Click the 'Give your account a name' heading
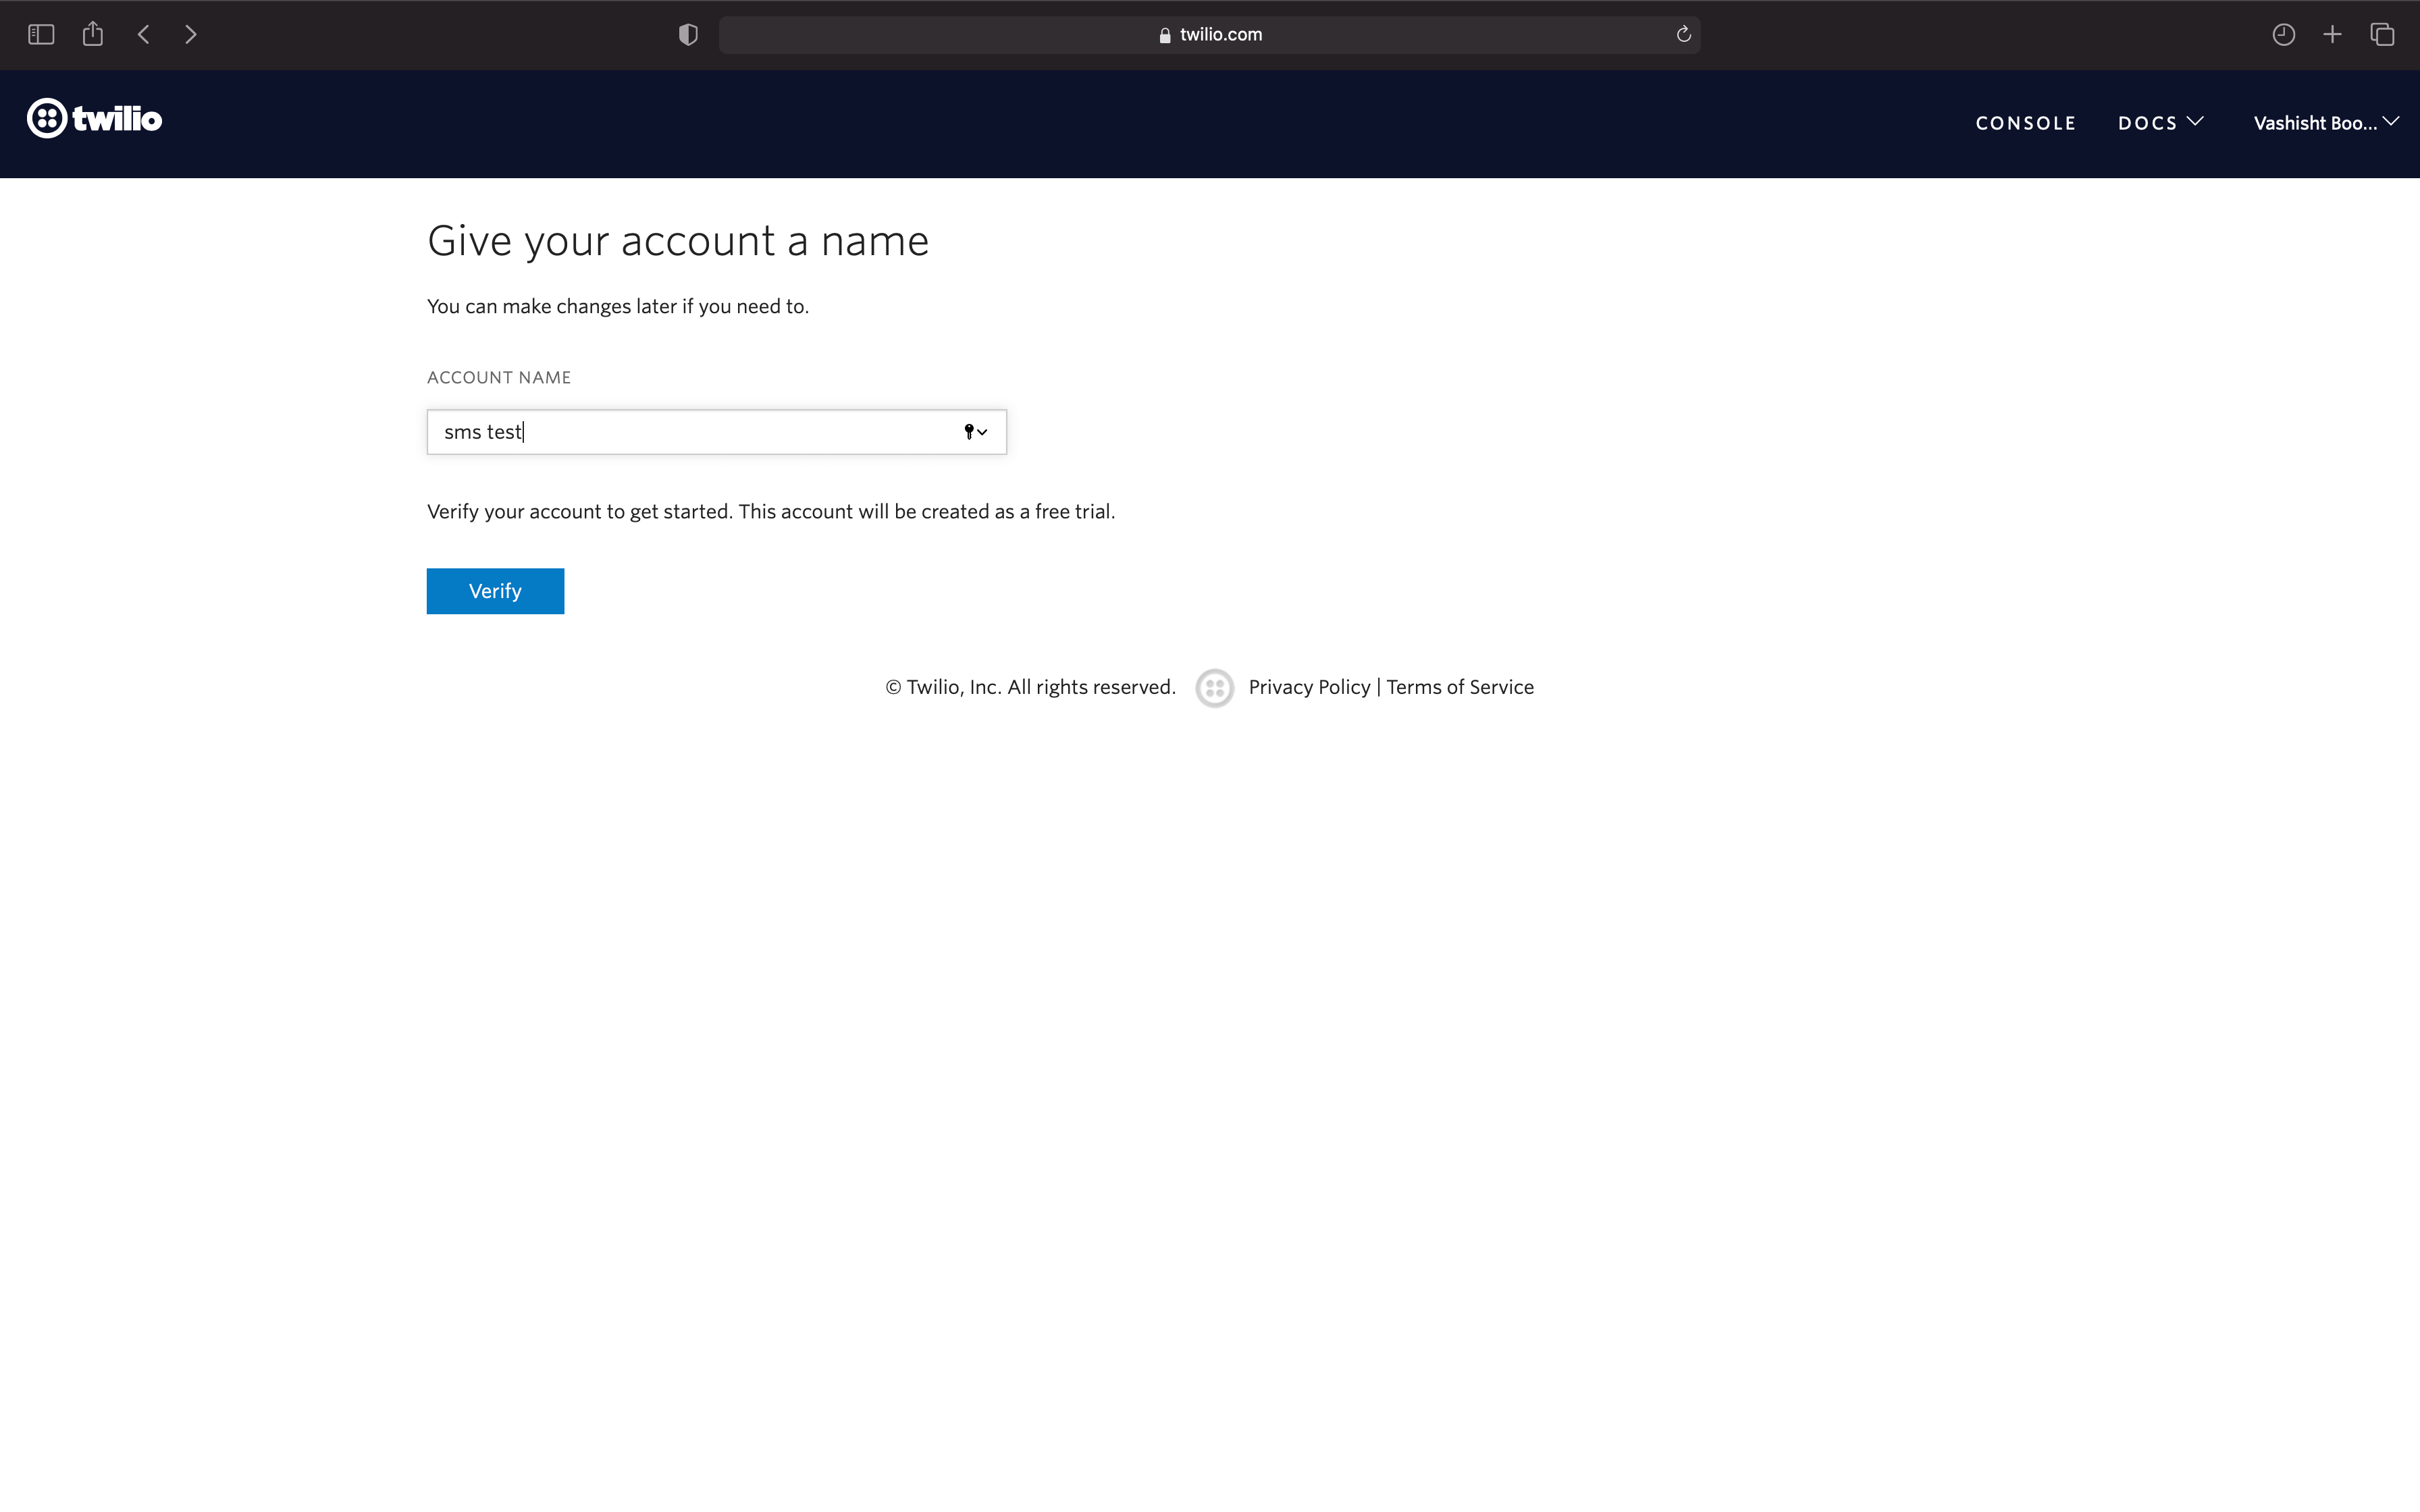The image size is (2420, 1512). [x=678, y=241]
